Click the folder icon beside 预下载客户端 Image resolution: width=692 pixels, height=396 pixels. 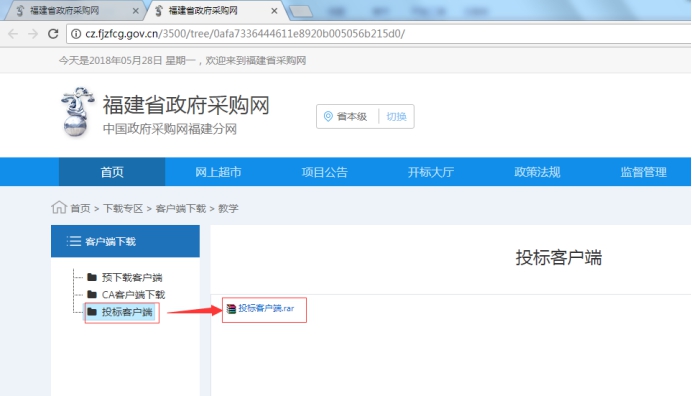coord(92,277)
